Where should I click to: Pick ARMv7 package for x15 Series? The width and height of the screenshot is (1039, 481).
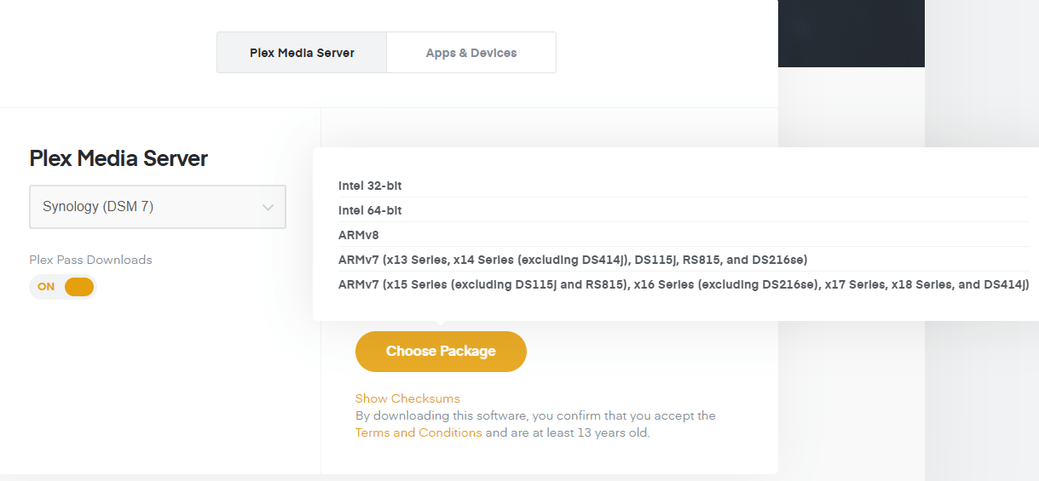[x=683, y=285]
